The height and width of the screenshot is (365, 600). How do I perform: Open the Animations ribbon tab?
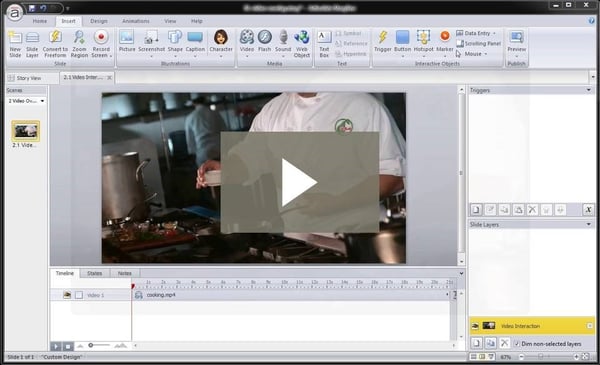pos(135,21)
